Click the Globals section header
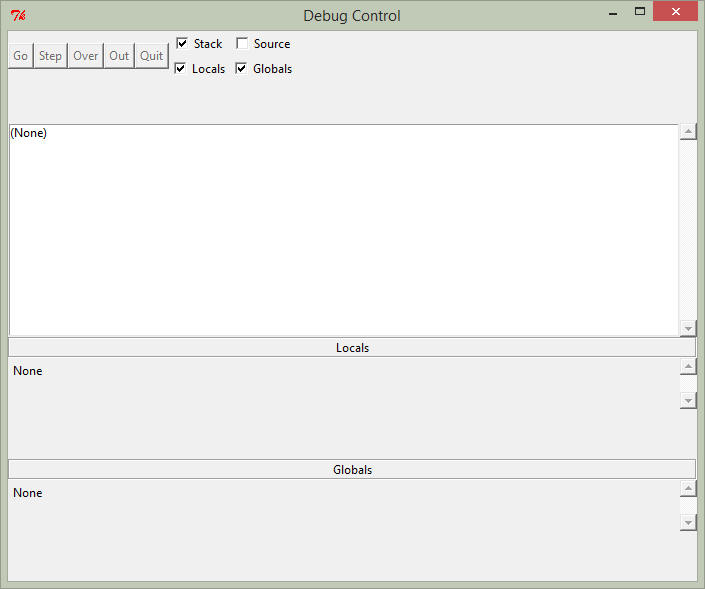This screenshot has height=589, width=705. point(352,469)
